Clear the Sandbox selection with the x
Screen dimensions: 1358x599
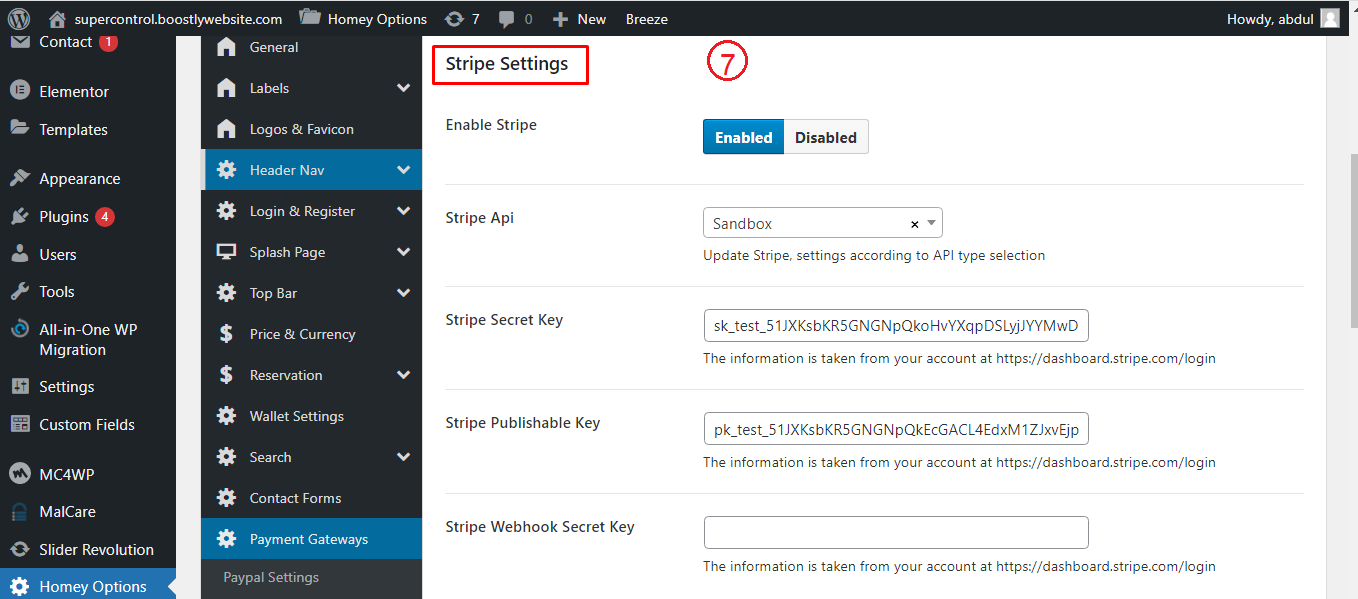point(914,224)
